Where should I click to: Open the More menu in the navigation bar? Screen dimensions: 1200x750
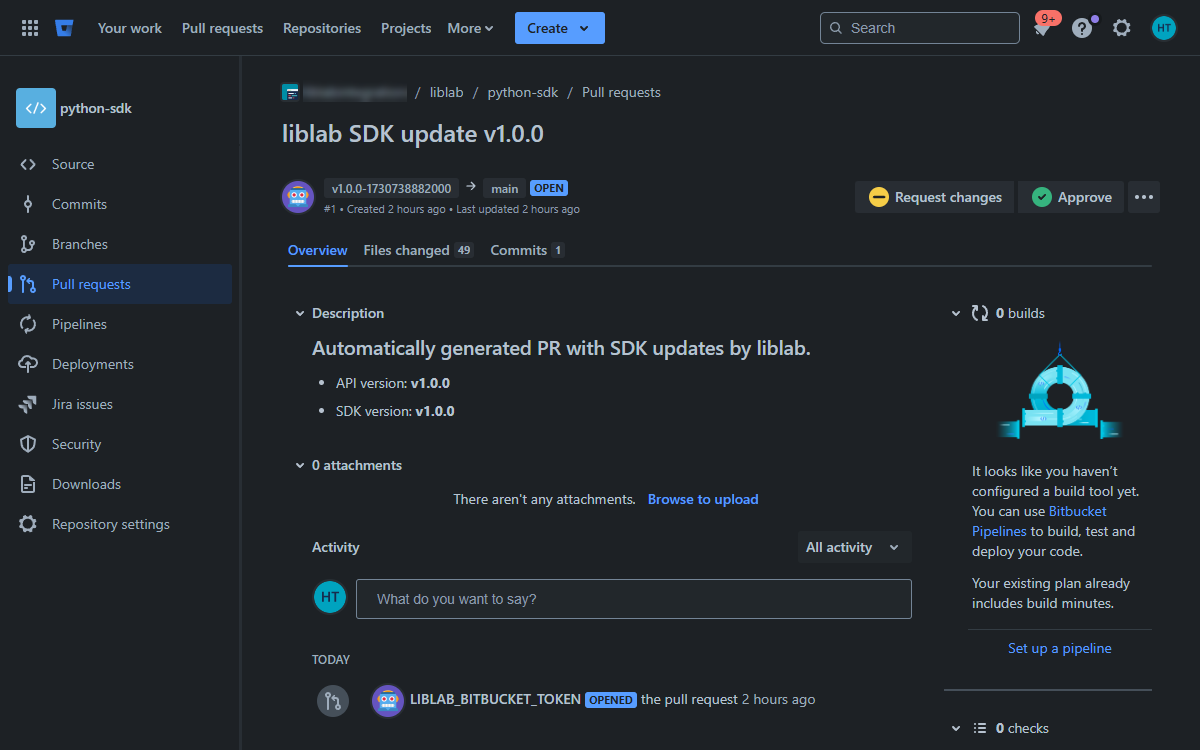(469, 27)
